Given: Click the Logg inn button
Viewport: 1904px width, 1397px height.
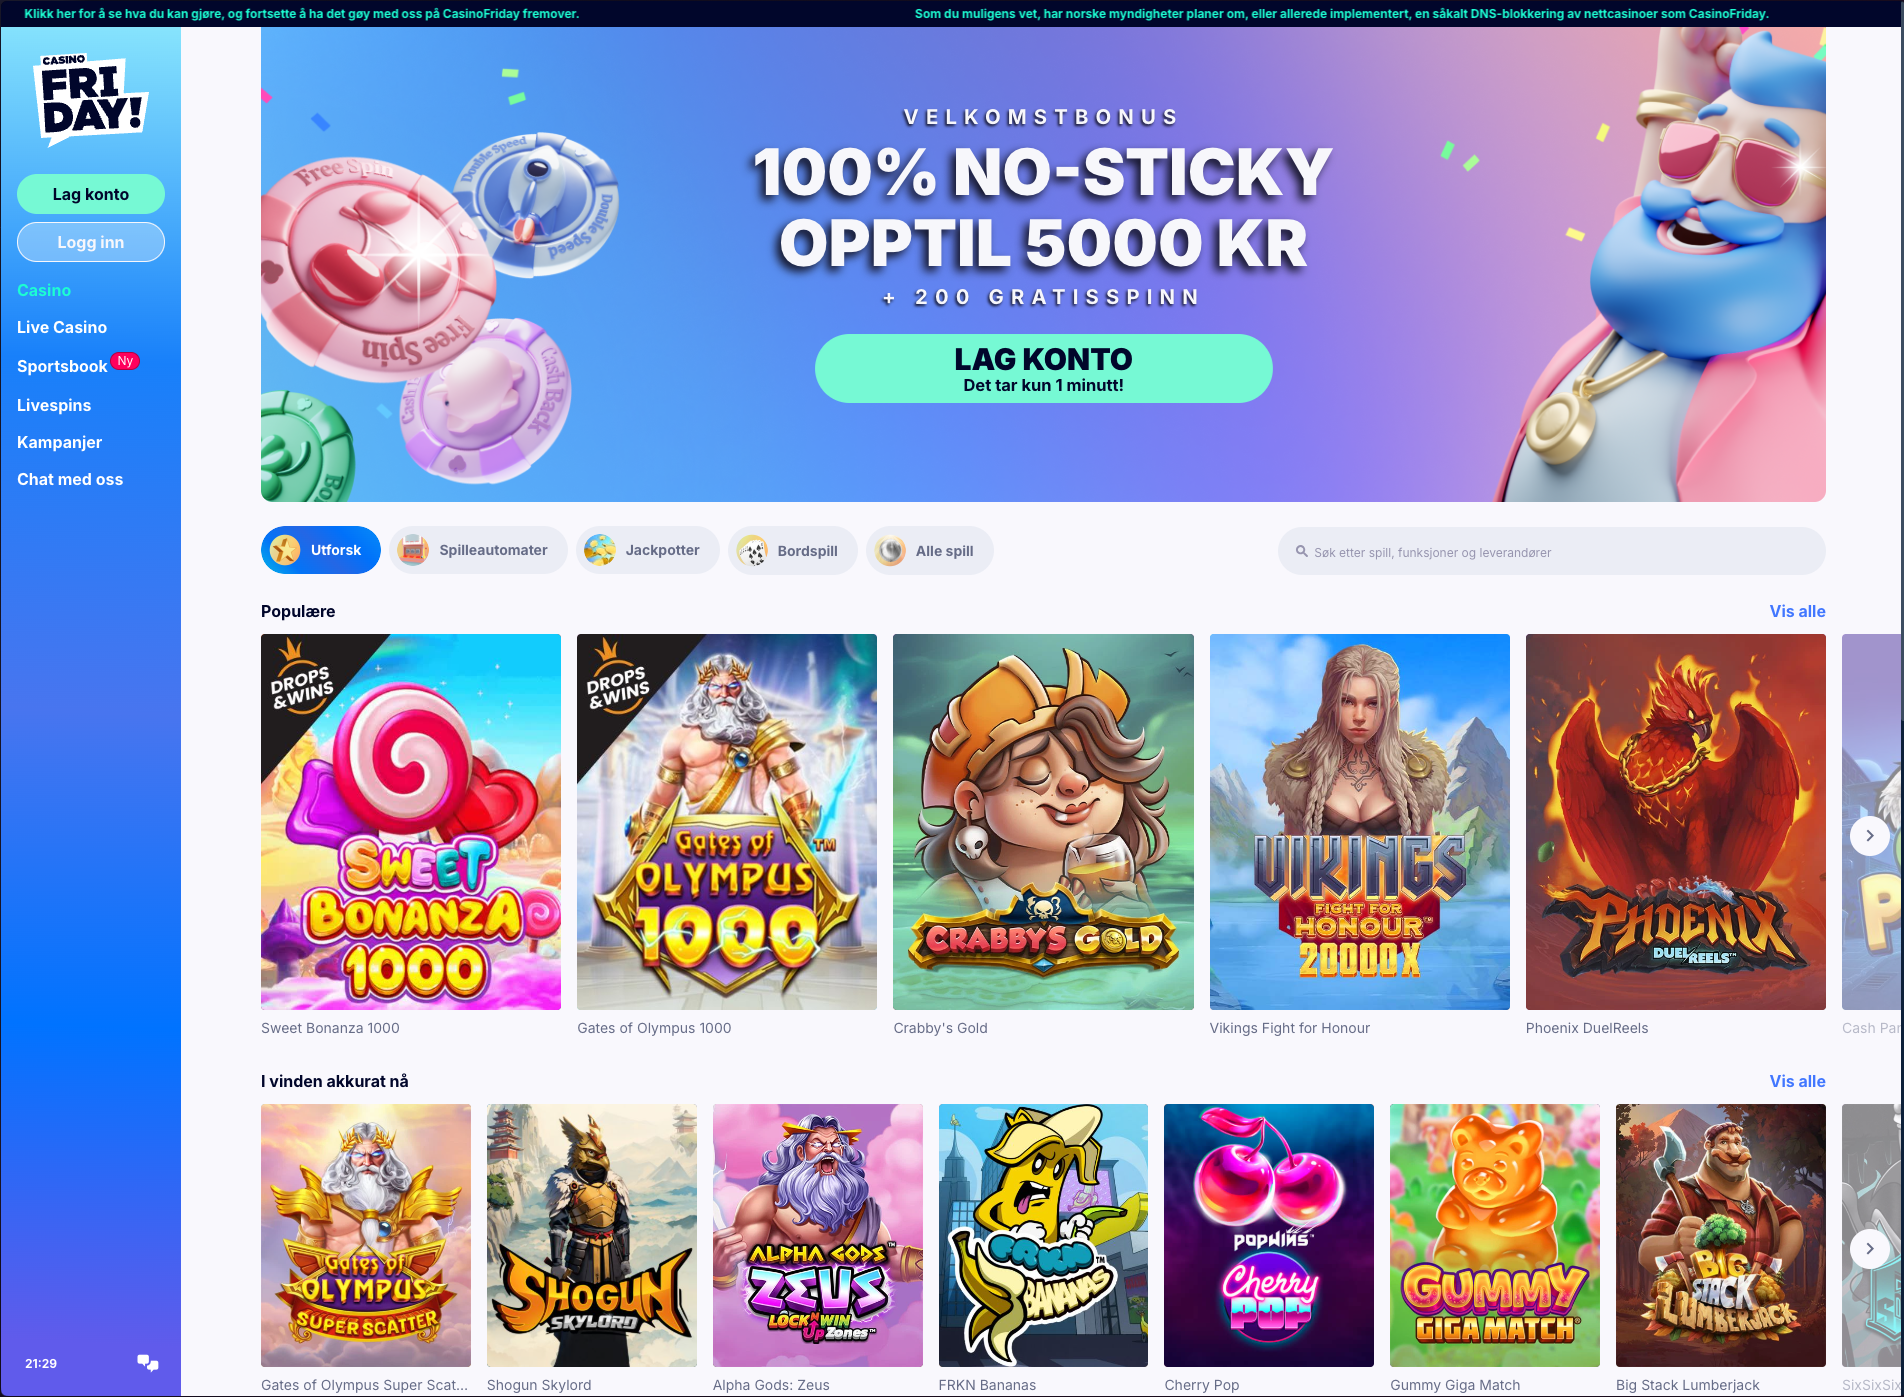Looking at the screenshot, I should tap(91, 242).
